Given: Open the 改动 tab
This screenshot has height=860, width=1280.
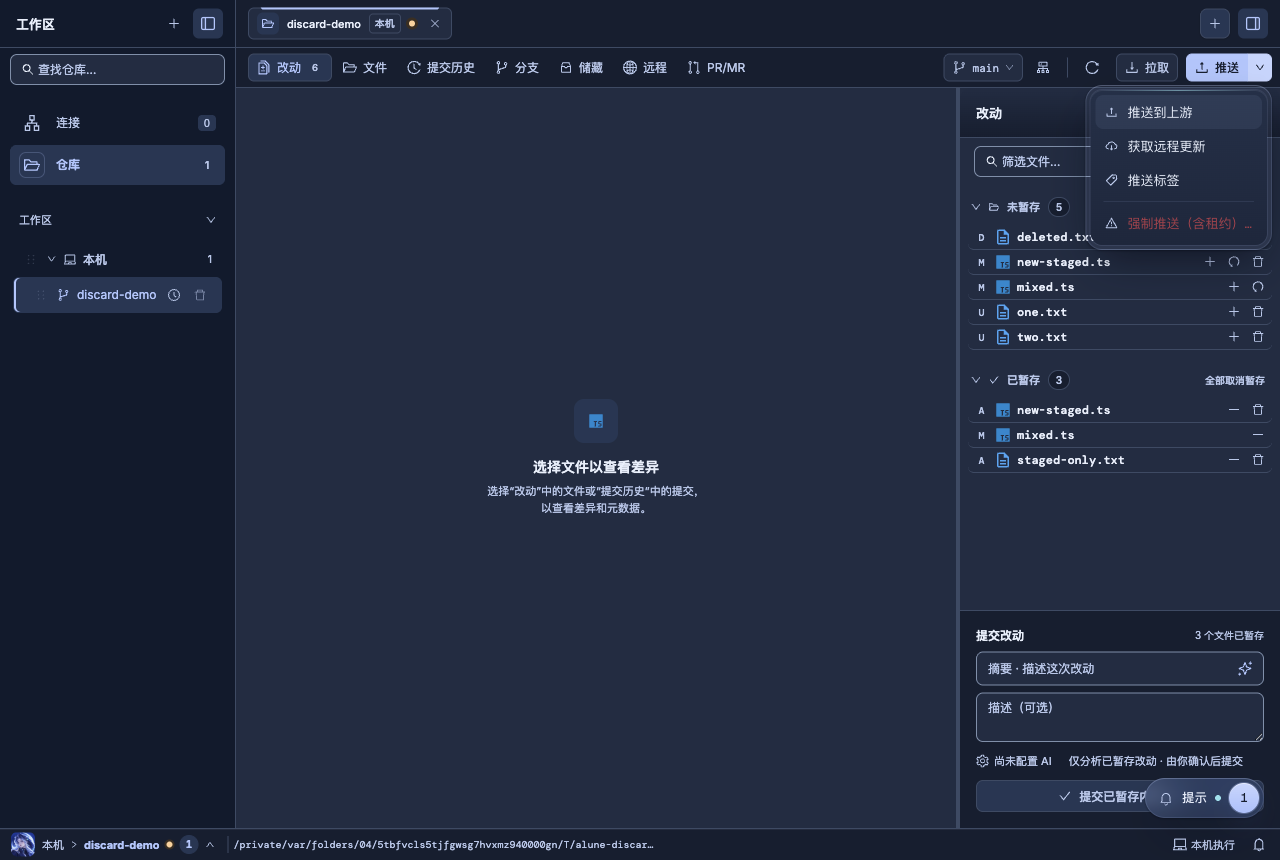Looking at the screenshot, I should pos(289,67).
